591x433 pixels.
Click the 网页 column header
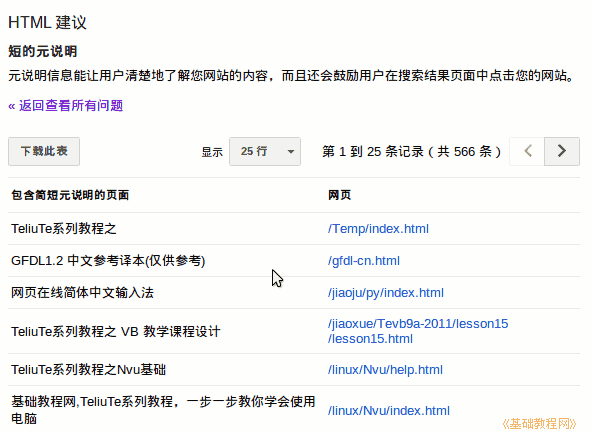(339, 195)
